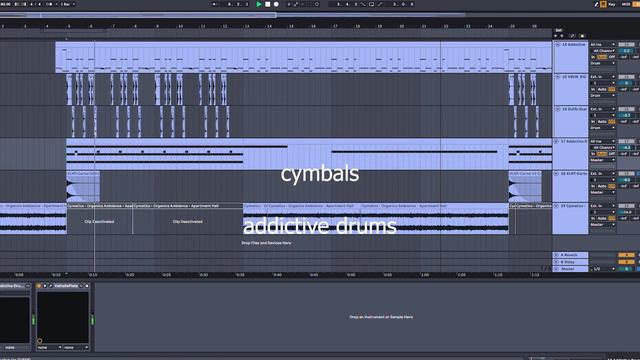This screenshot has width=640, height=360.
Task: Set track 15 monitor to Off
Action: tap(612, 89)
